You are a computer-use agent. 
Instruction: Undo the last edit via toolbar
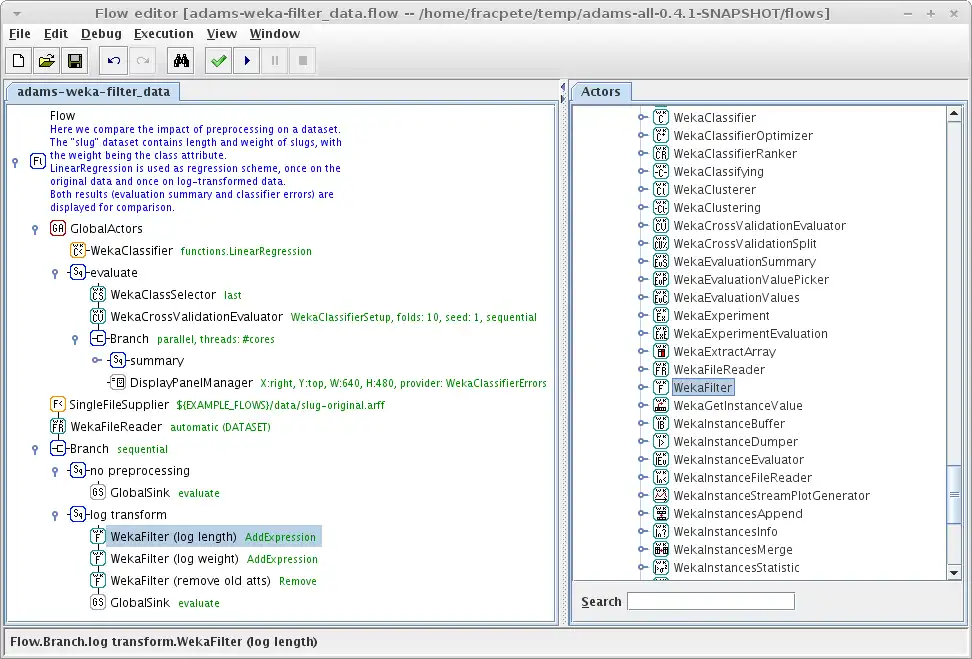tap(114, 61)
